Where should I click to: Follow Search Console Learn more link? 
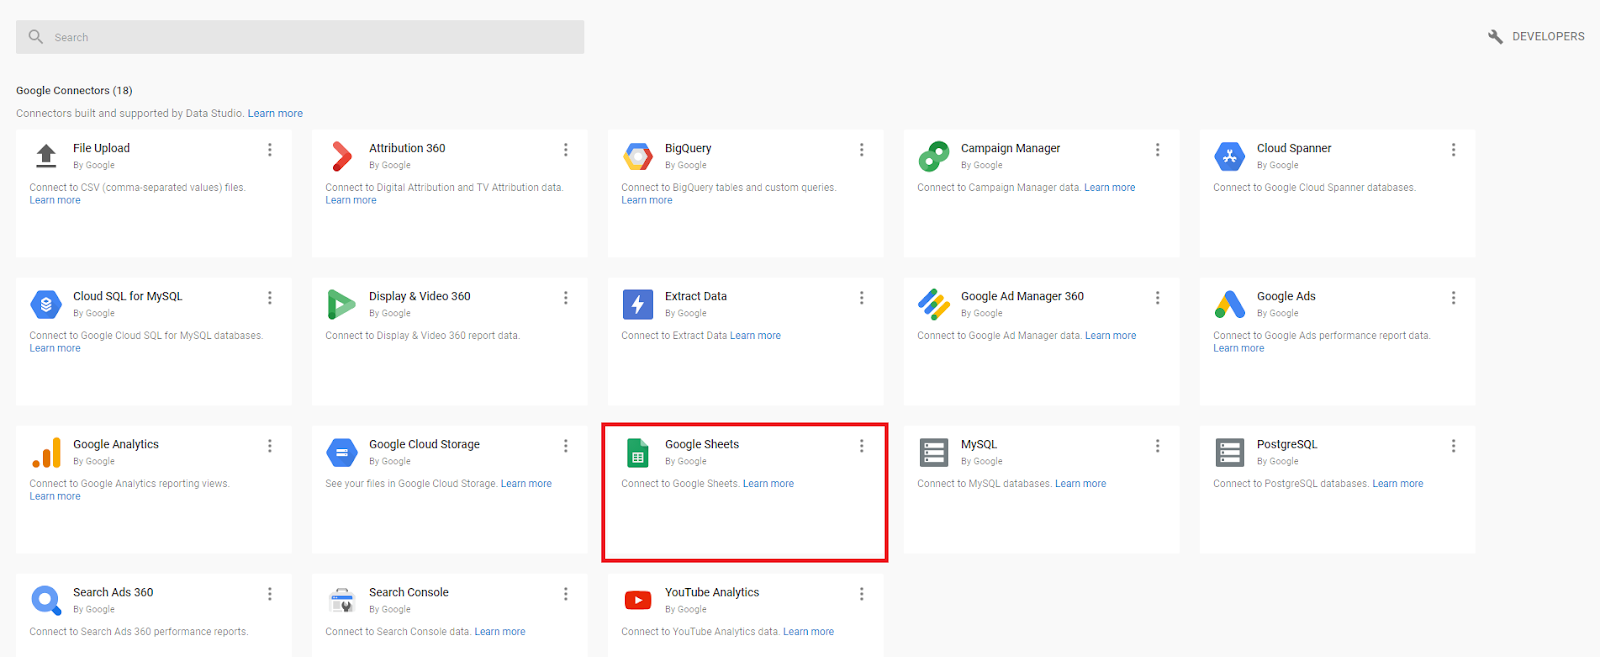(500, 631)
